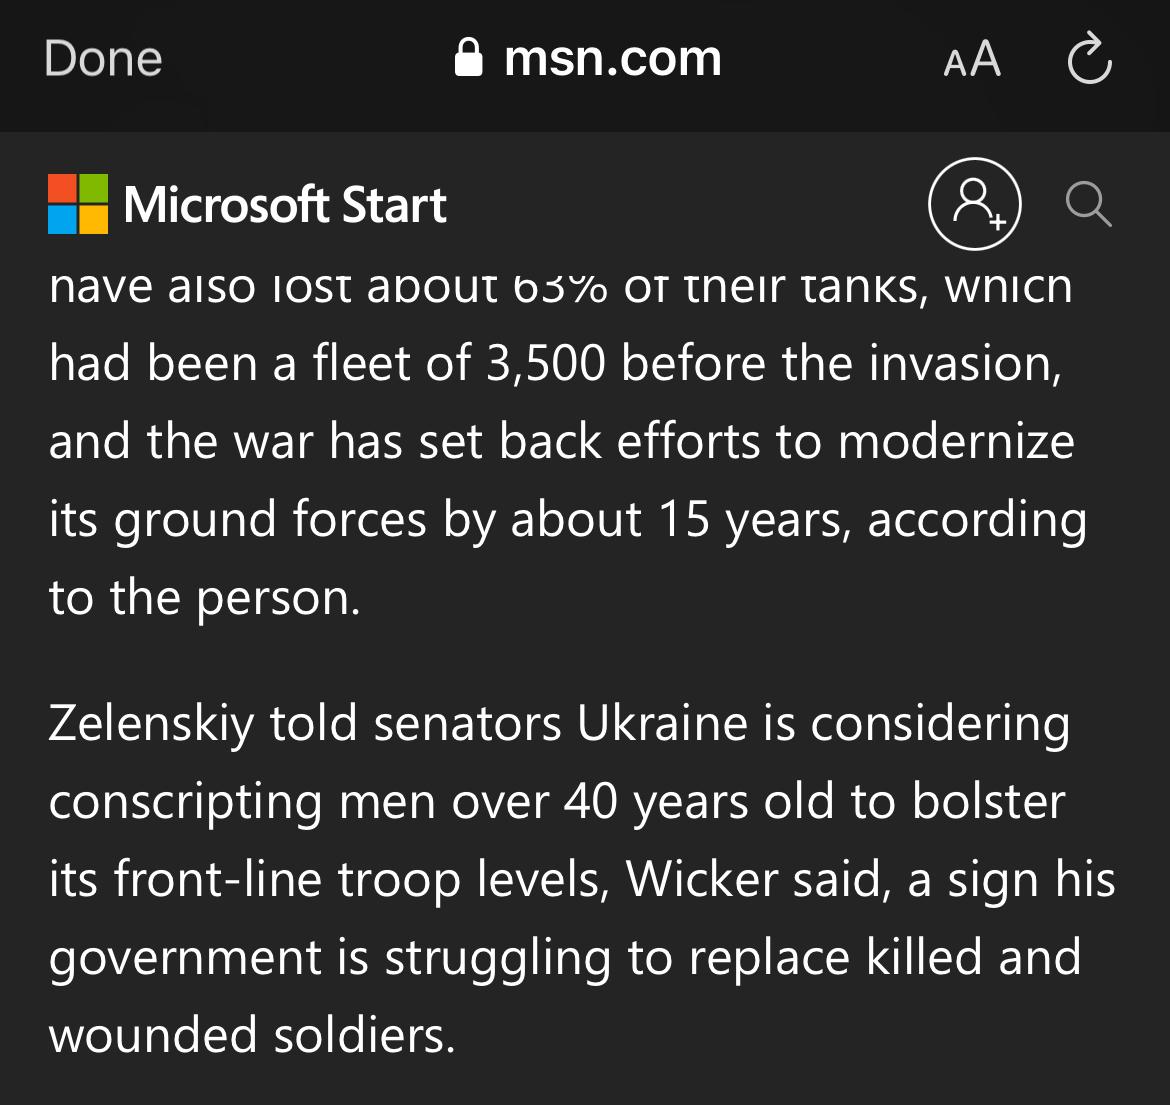Click the word "Ukraine" in the second paragraph
Screen dimensions: 1170x1105
[x=662, y=724]
